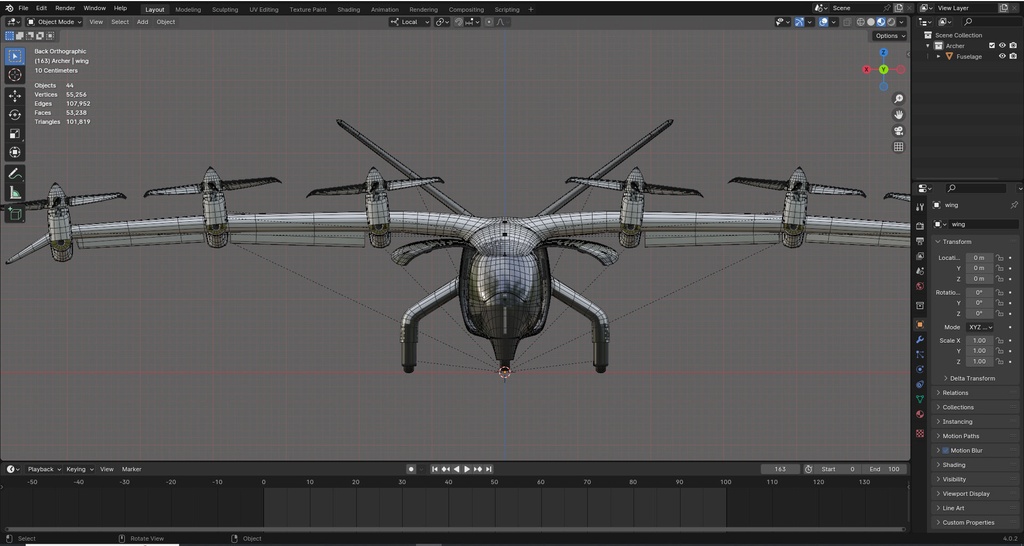Viewport: 1024px width, 546px height.
Task: Toggle the Motion Blur checkbox
Action: [x=946, y=451]
